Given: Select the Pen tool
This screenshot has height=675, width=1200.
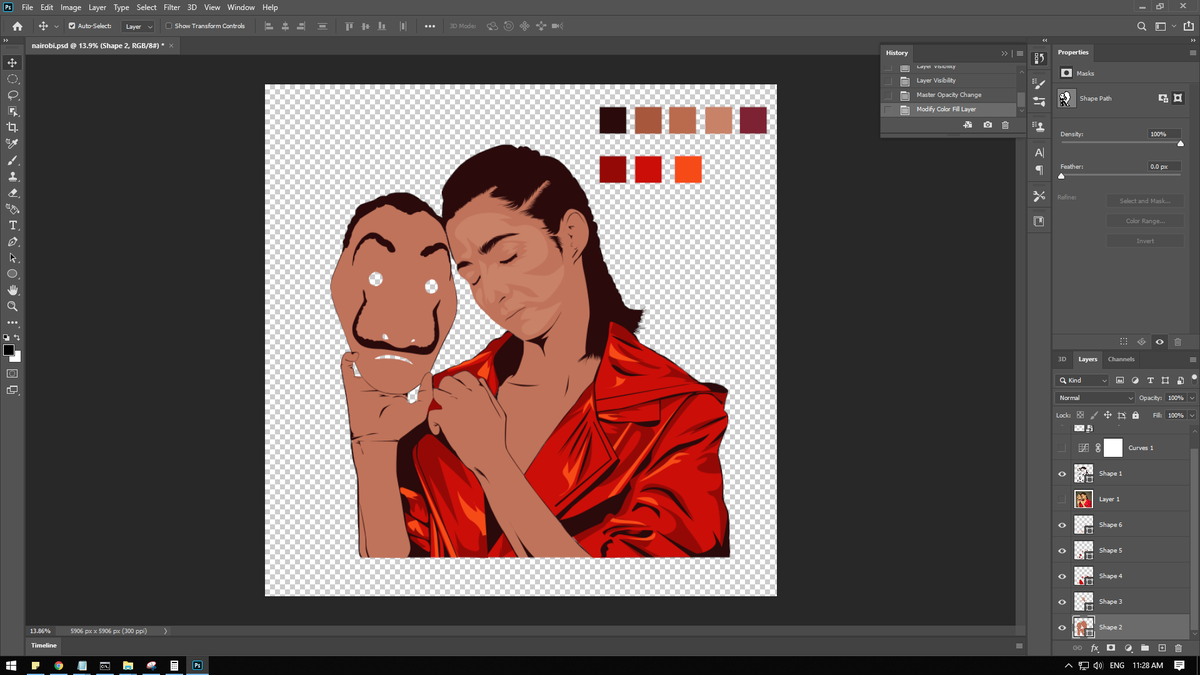Looking at the screenshot, I should [12, 242].
